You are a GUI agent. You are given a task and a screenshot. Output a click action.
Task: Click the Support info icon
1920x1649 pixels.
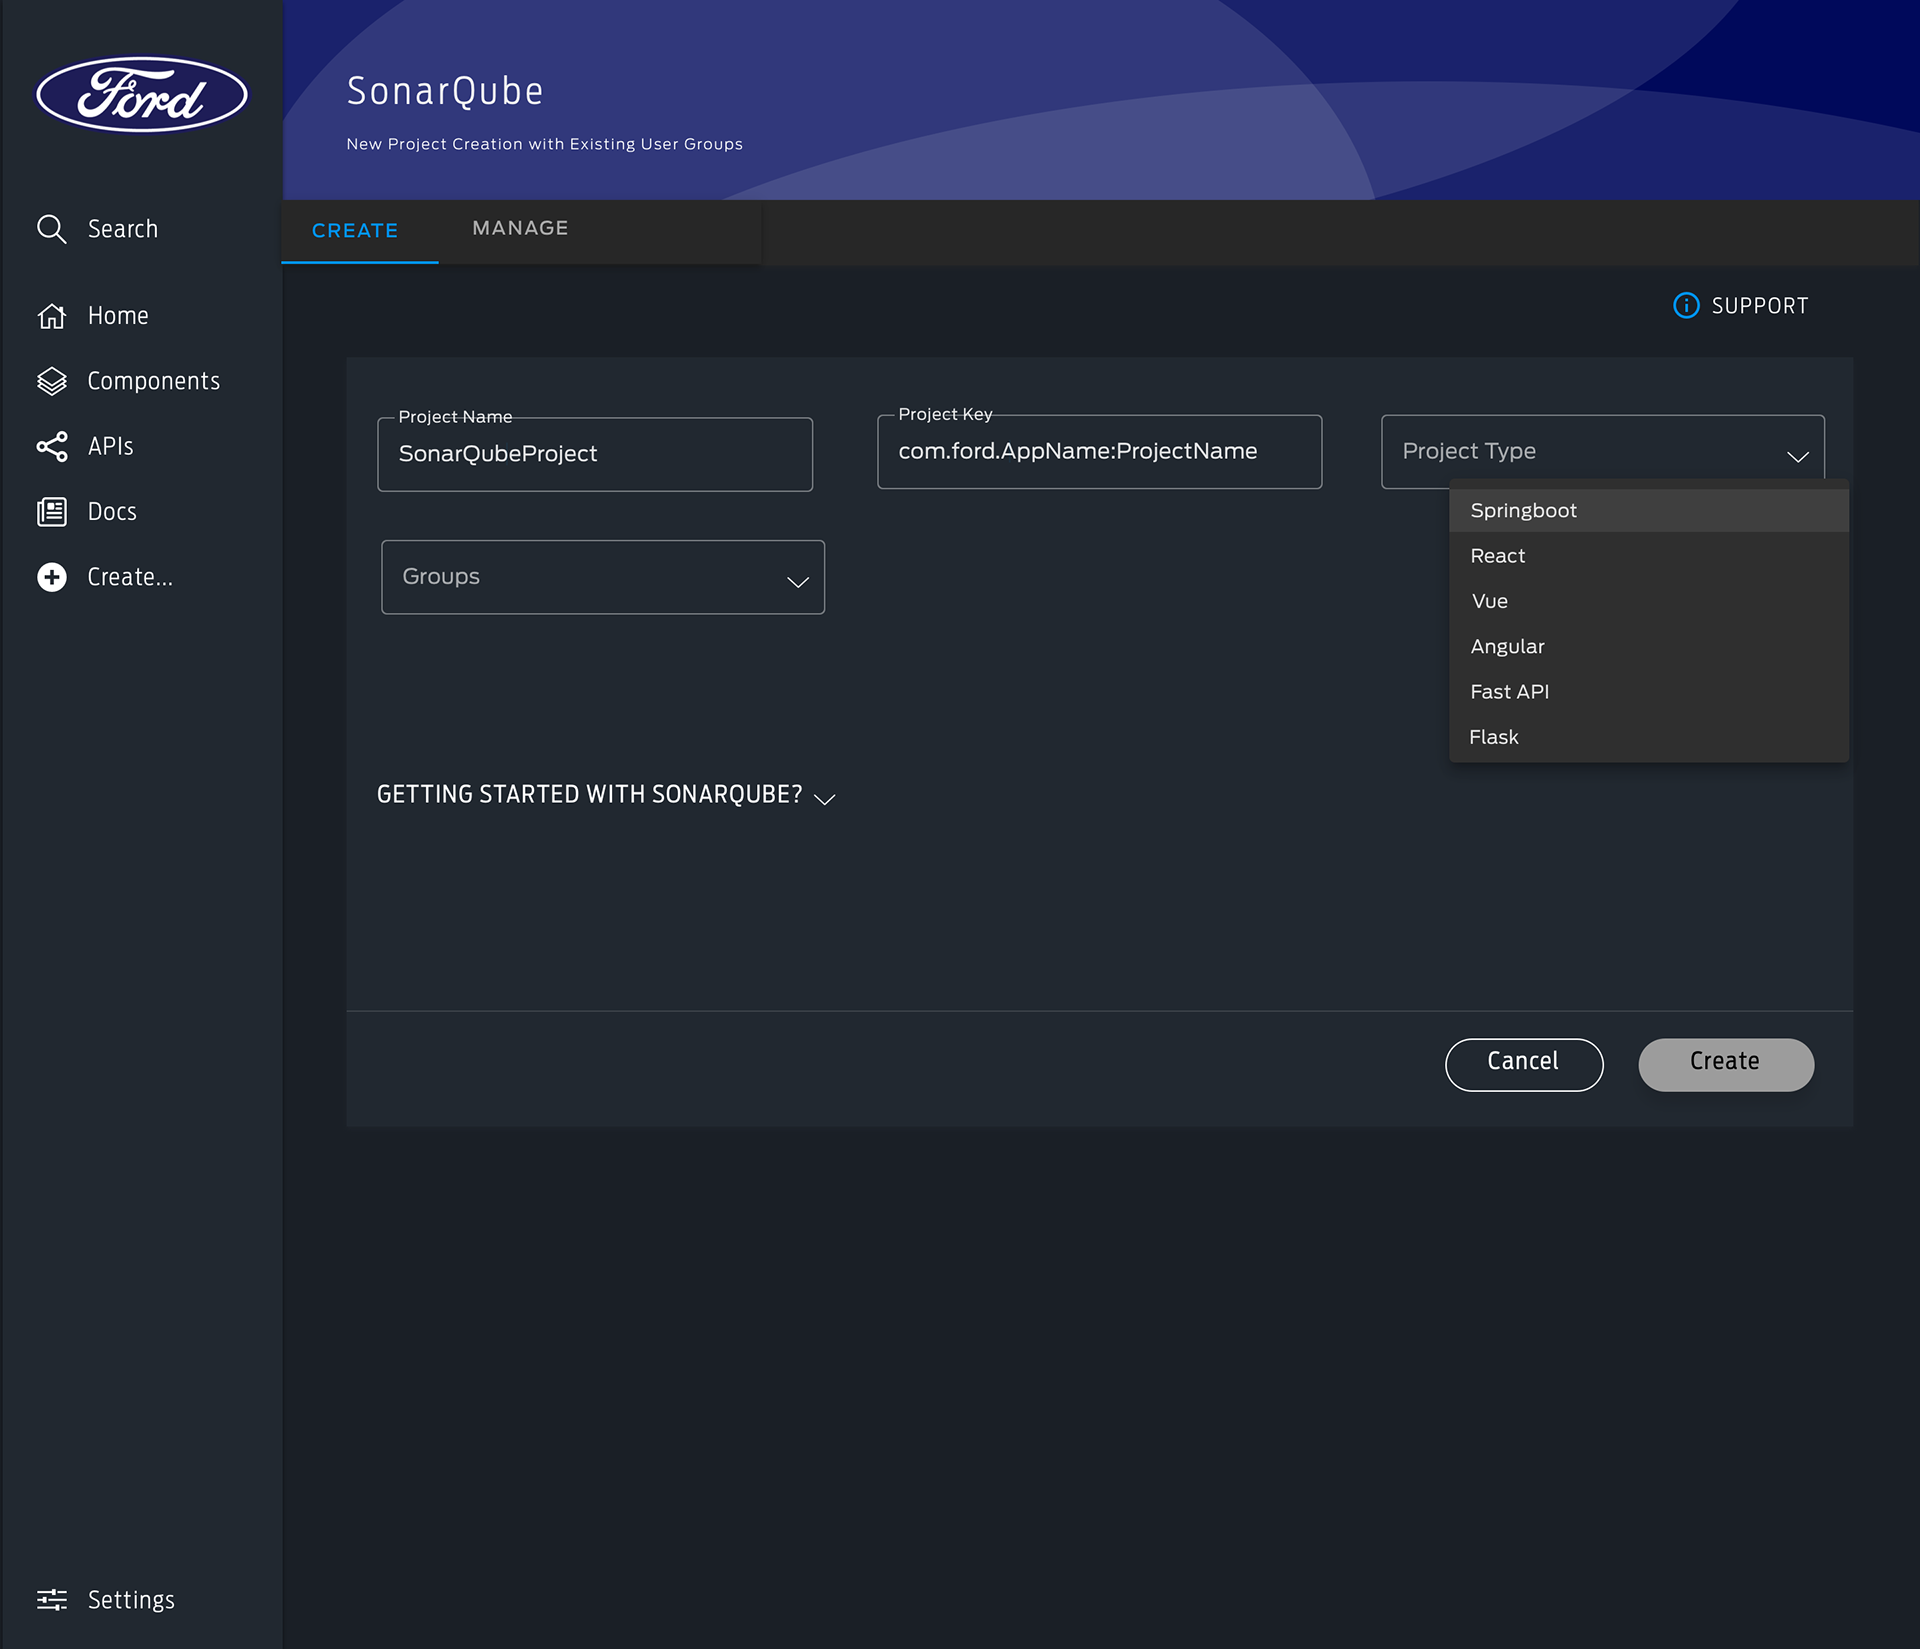click(x=1686, y=305)
